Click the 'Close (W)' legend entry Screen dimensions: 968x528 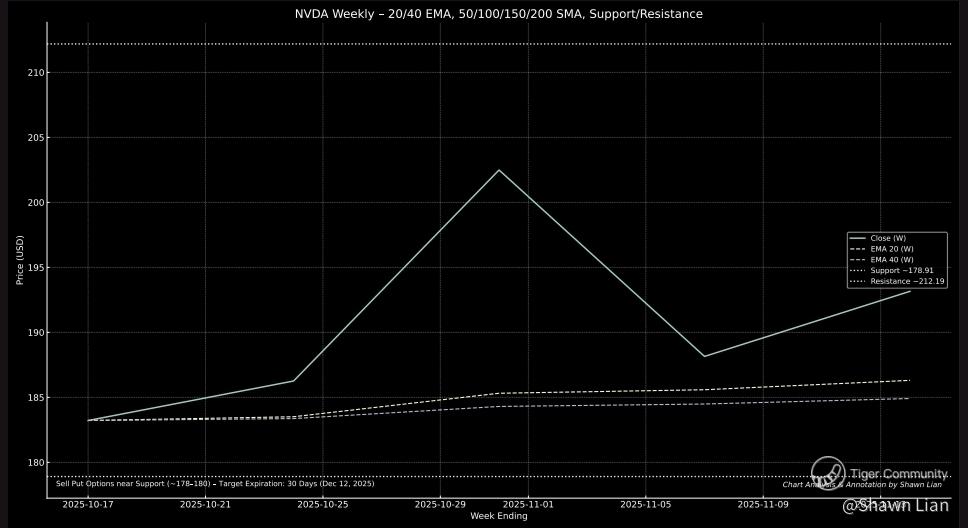(x=877, y=238)
